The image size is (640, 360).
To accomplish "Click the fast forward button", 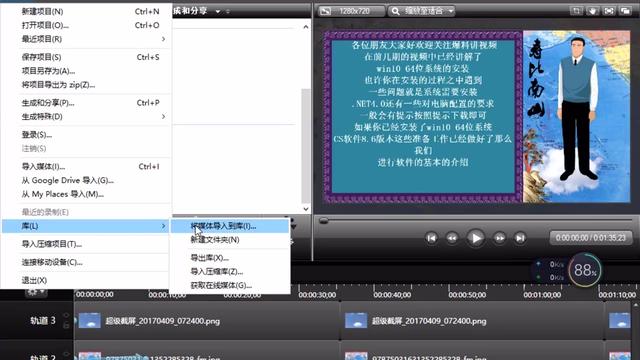I will [x=499, y=238].
